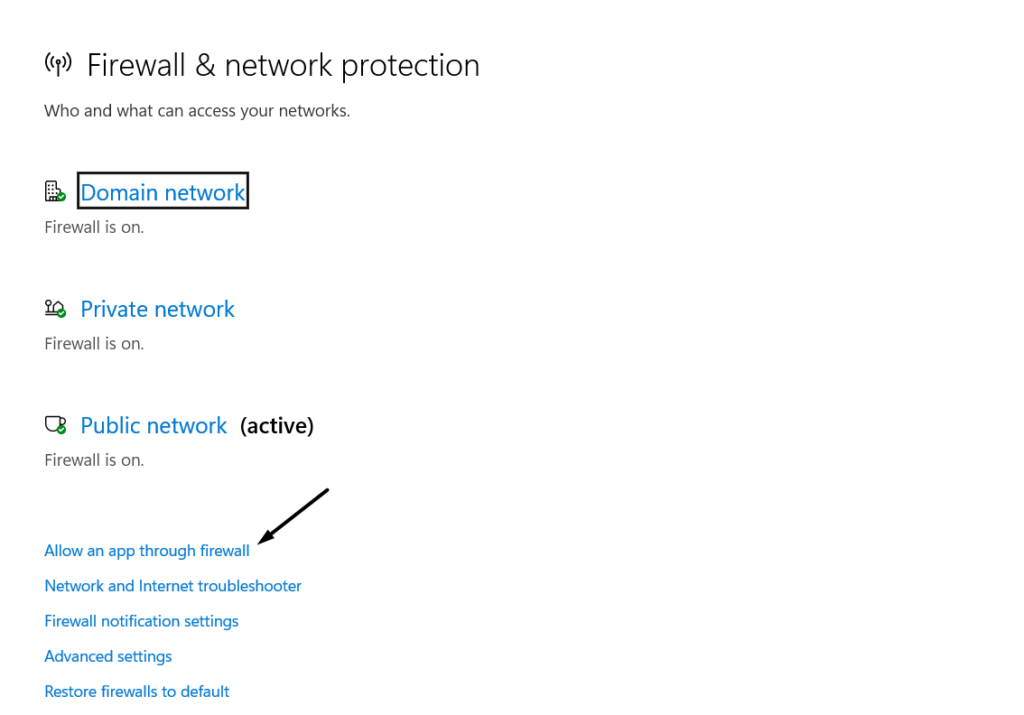This screenshot has width=1024, height=715.
Task: Click "Firewall is on" status under Private network
Action: pos(94,344)
